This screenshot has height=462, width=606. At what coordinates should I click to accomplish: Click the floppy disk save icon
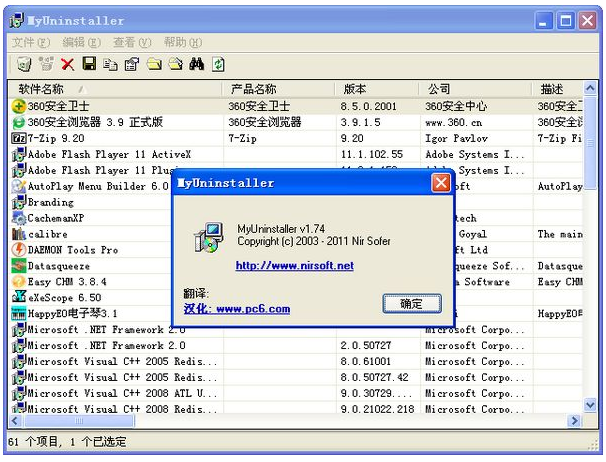pyautogui.click(x=89, y=64)
